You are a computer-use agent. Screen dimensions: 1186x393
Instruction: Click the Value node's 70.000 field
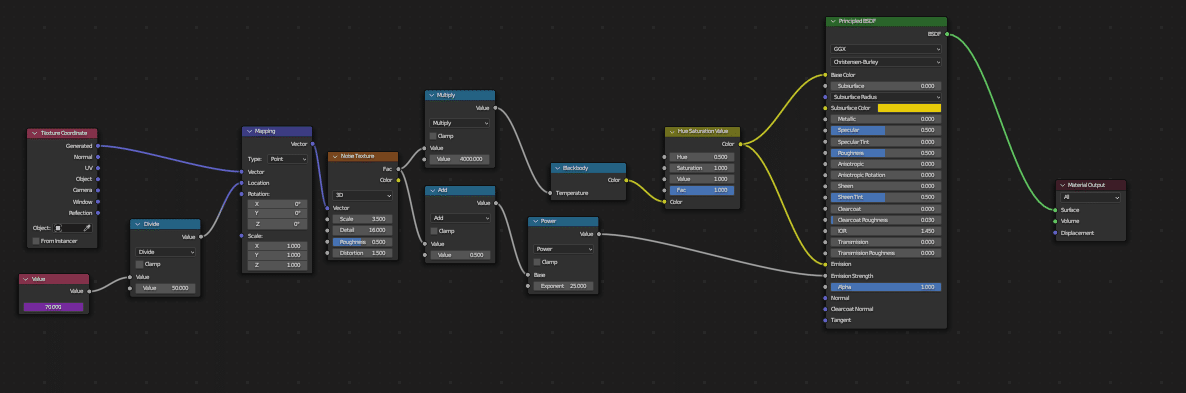point(54,307)
